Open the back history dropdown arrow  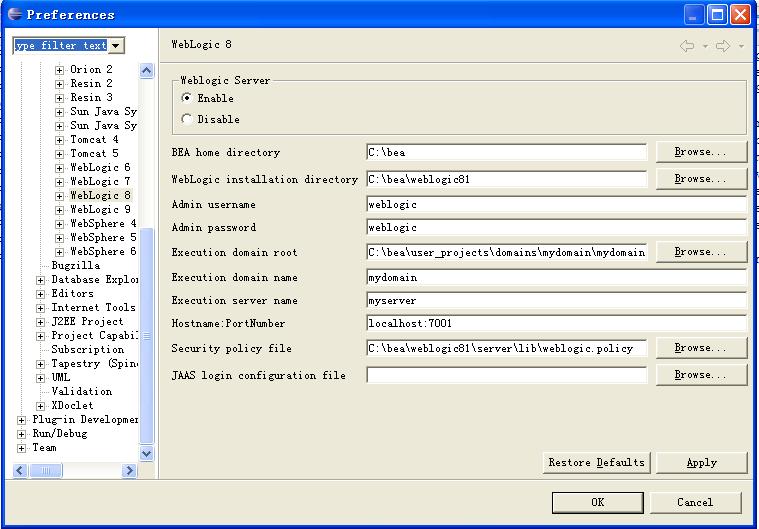705,46
